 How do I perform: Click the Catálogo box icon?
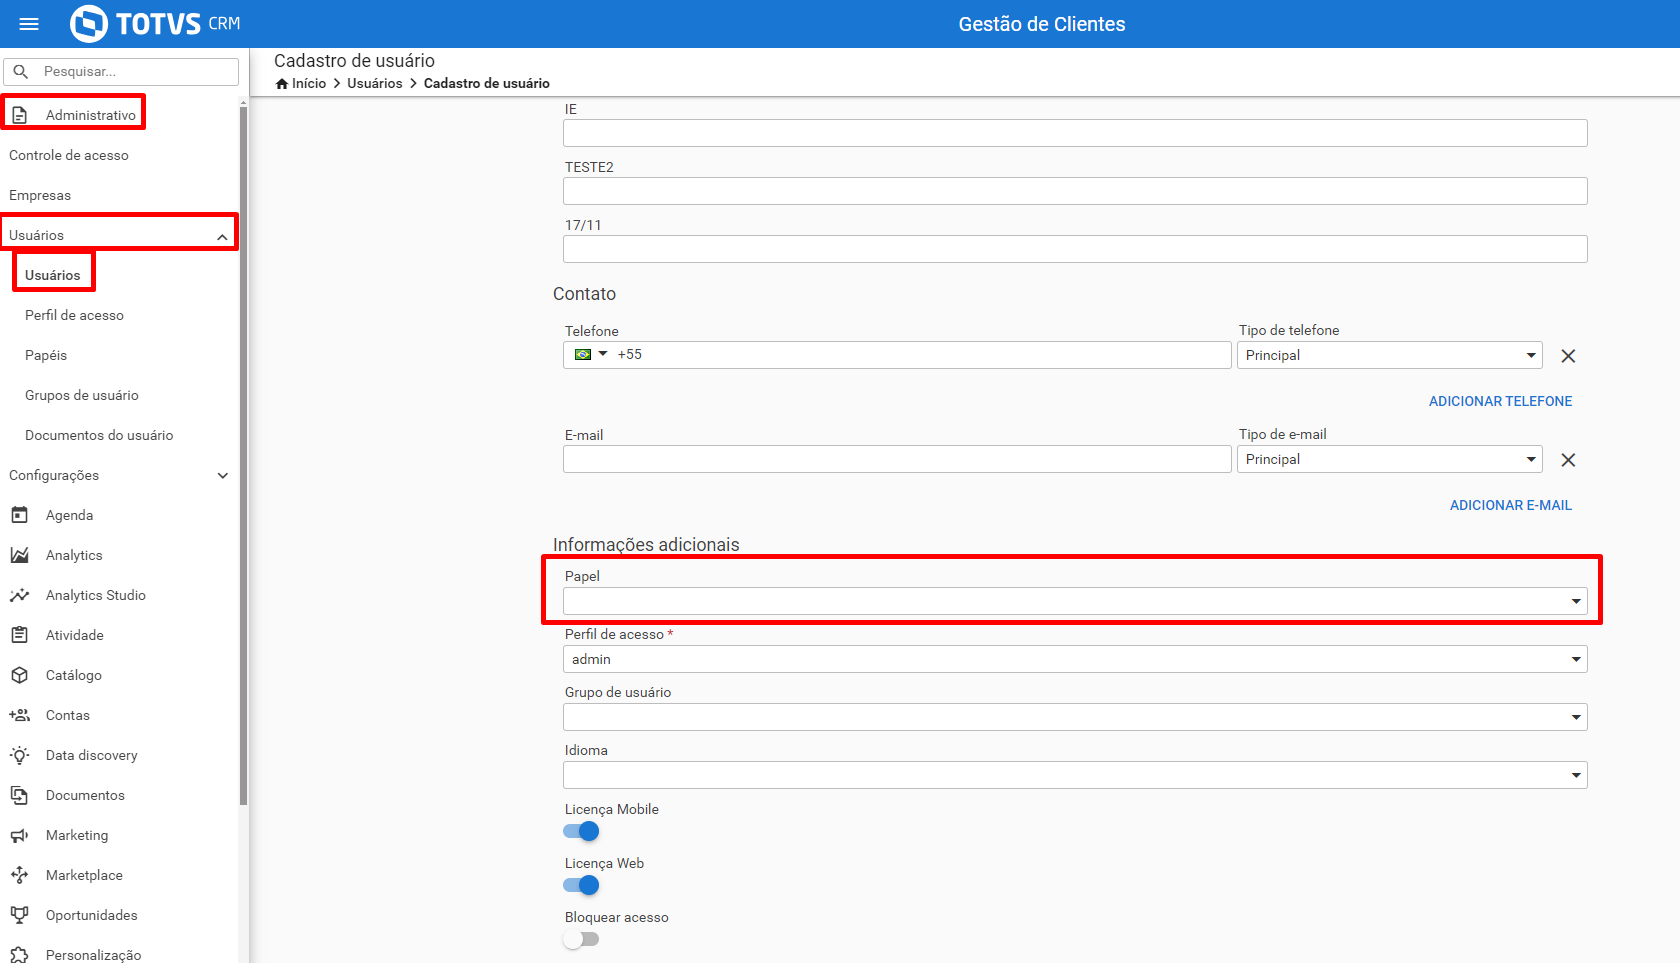pos(20,675)
